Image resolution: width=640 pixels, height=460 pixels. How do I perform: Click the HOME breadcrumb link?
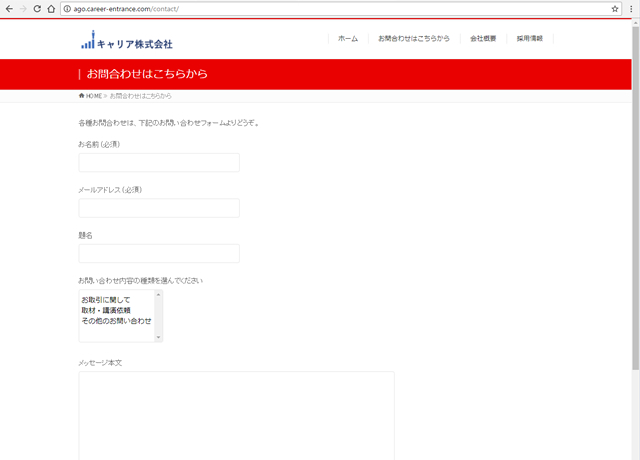93,96
